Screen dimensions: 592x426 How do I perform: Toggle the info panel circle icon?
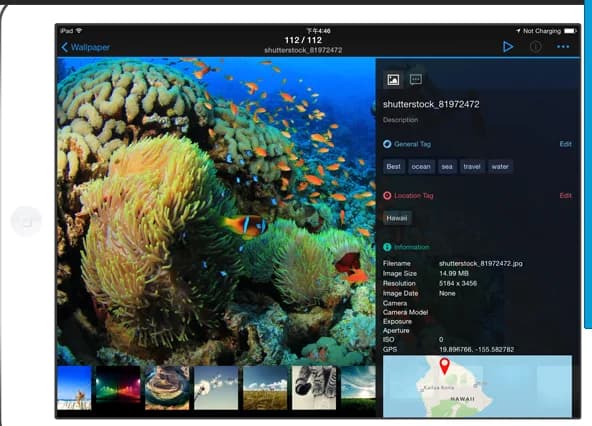pos(535,47)
